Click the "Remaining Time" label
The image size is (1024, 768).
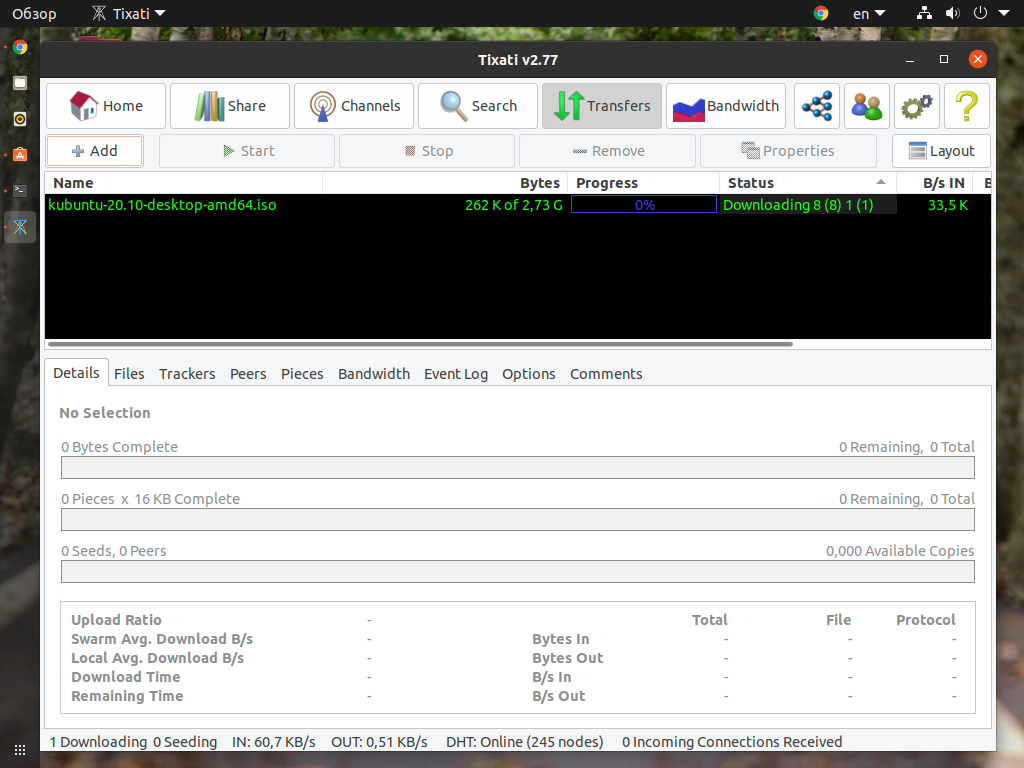[127, 696]
